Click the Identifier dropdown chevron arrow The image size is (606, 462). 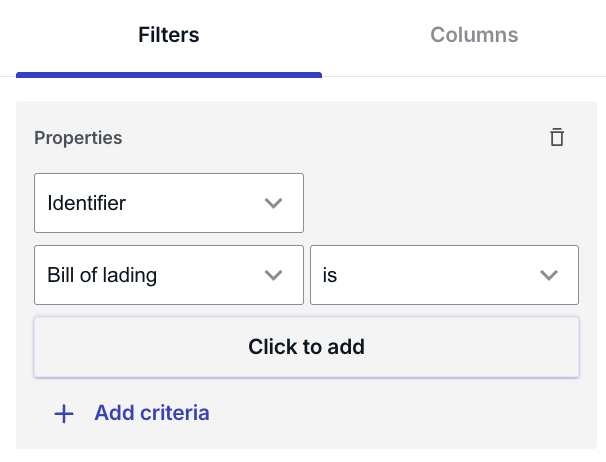pyautogui.click(x=273, y=203)
